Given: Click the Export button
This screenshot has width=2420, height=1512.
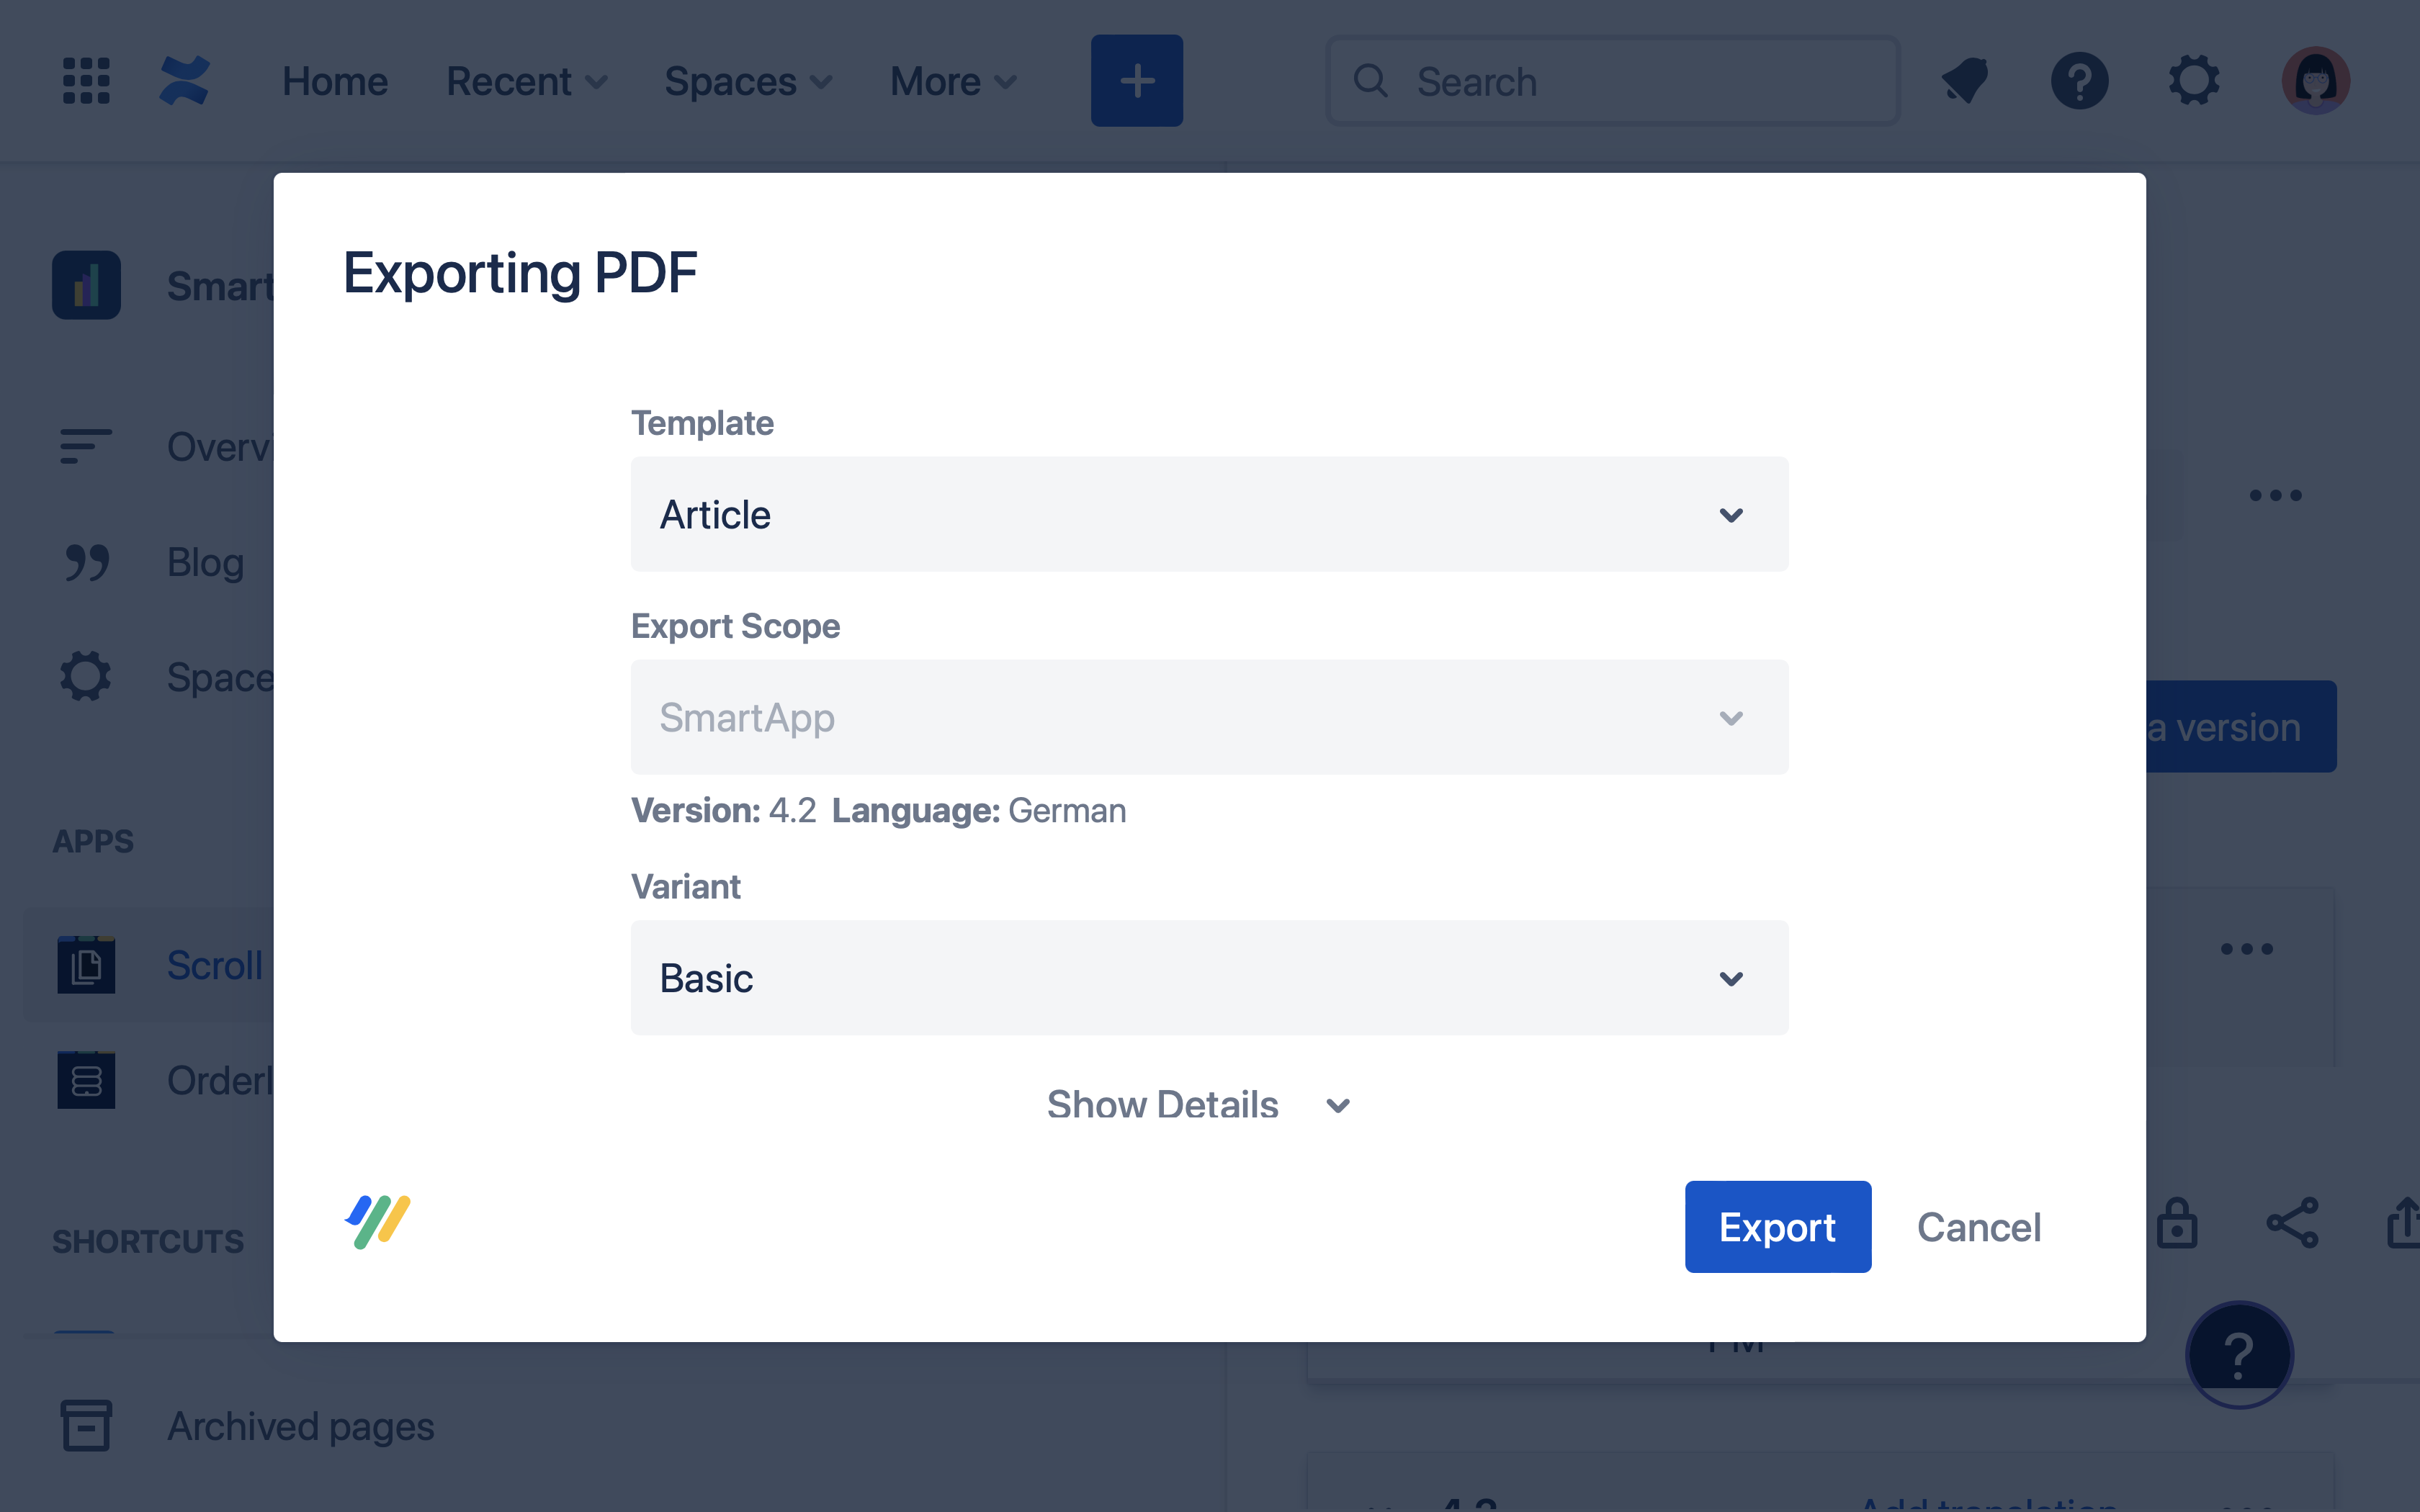Looking at the screenshot, I should coord(1778,1227).
